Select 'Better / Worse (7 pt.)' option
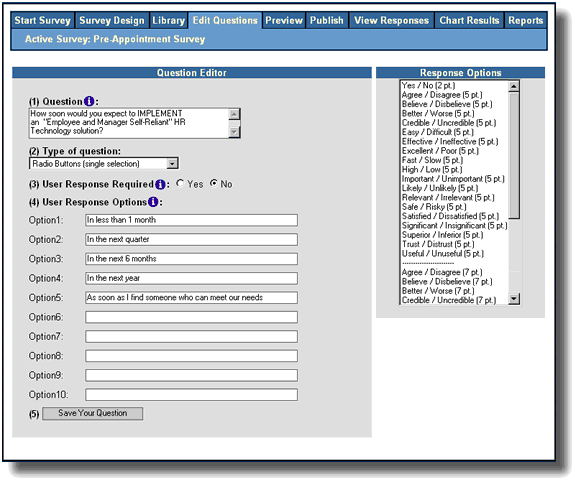Screen dimensions: 575x480 tap(438, 291)
